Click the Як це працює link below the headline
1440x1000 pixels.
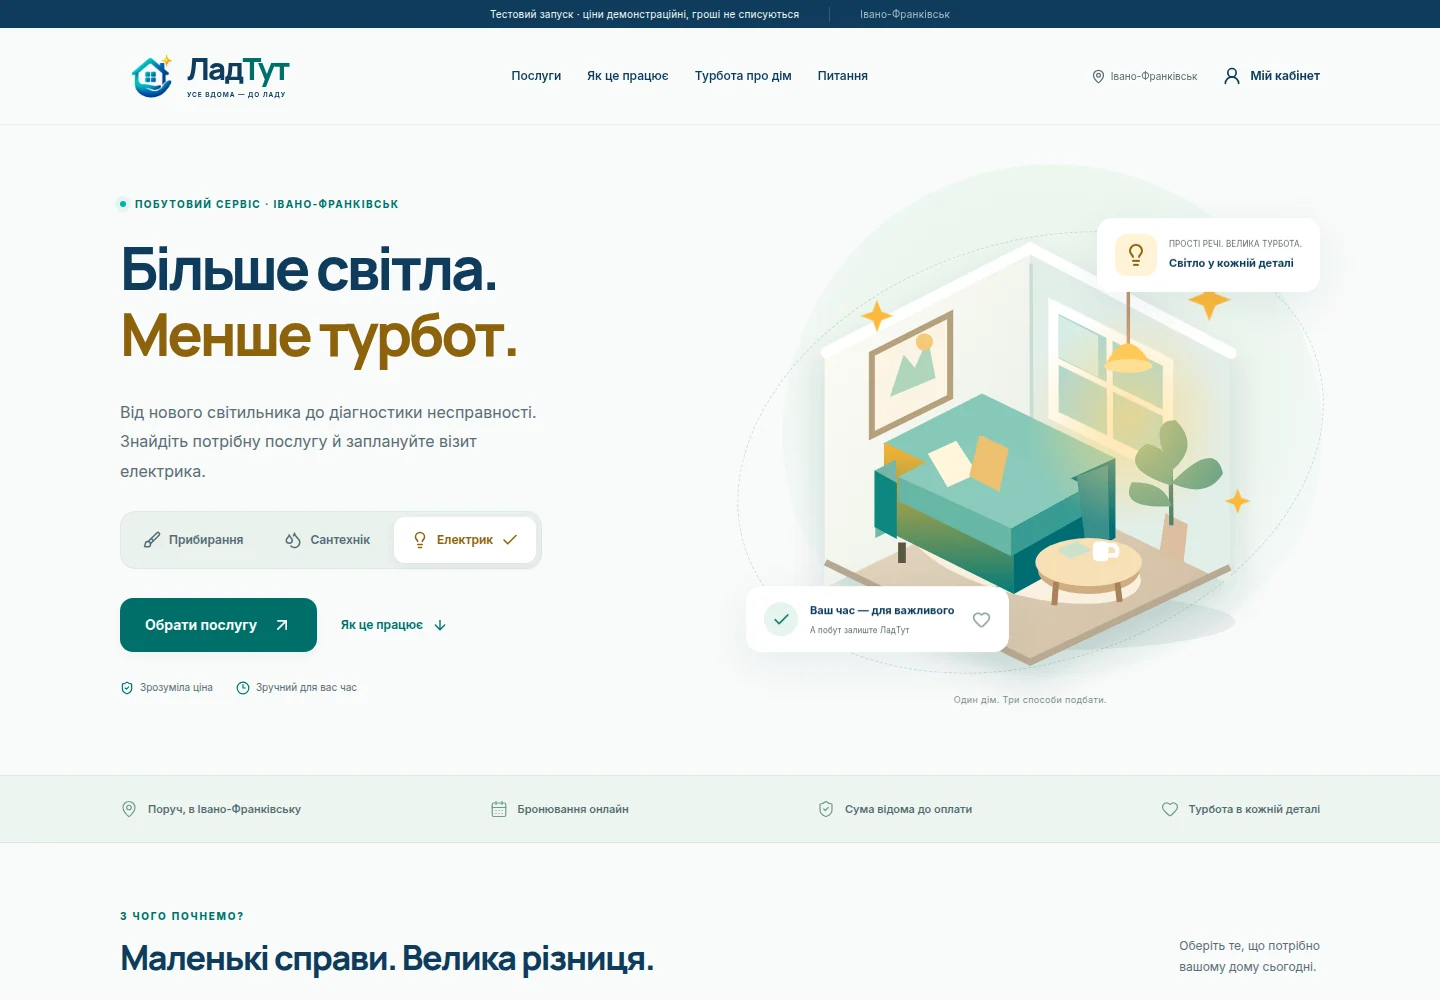tap(393, 625)
